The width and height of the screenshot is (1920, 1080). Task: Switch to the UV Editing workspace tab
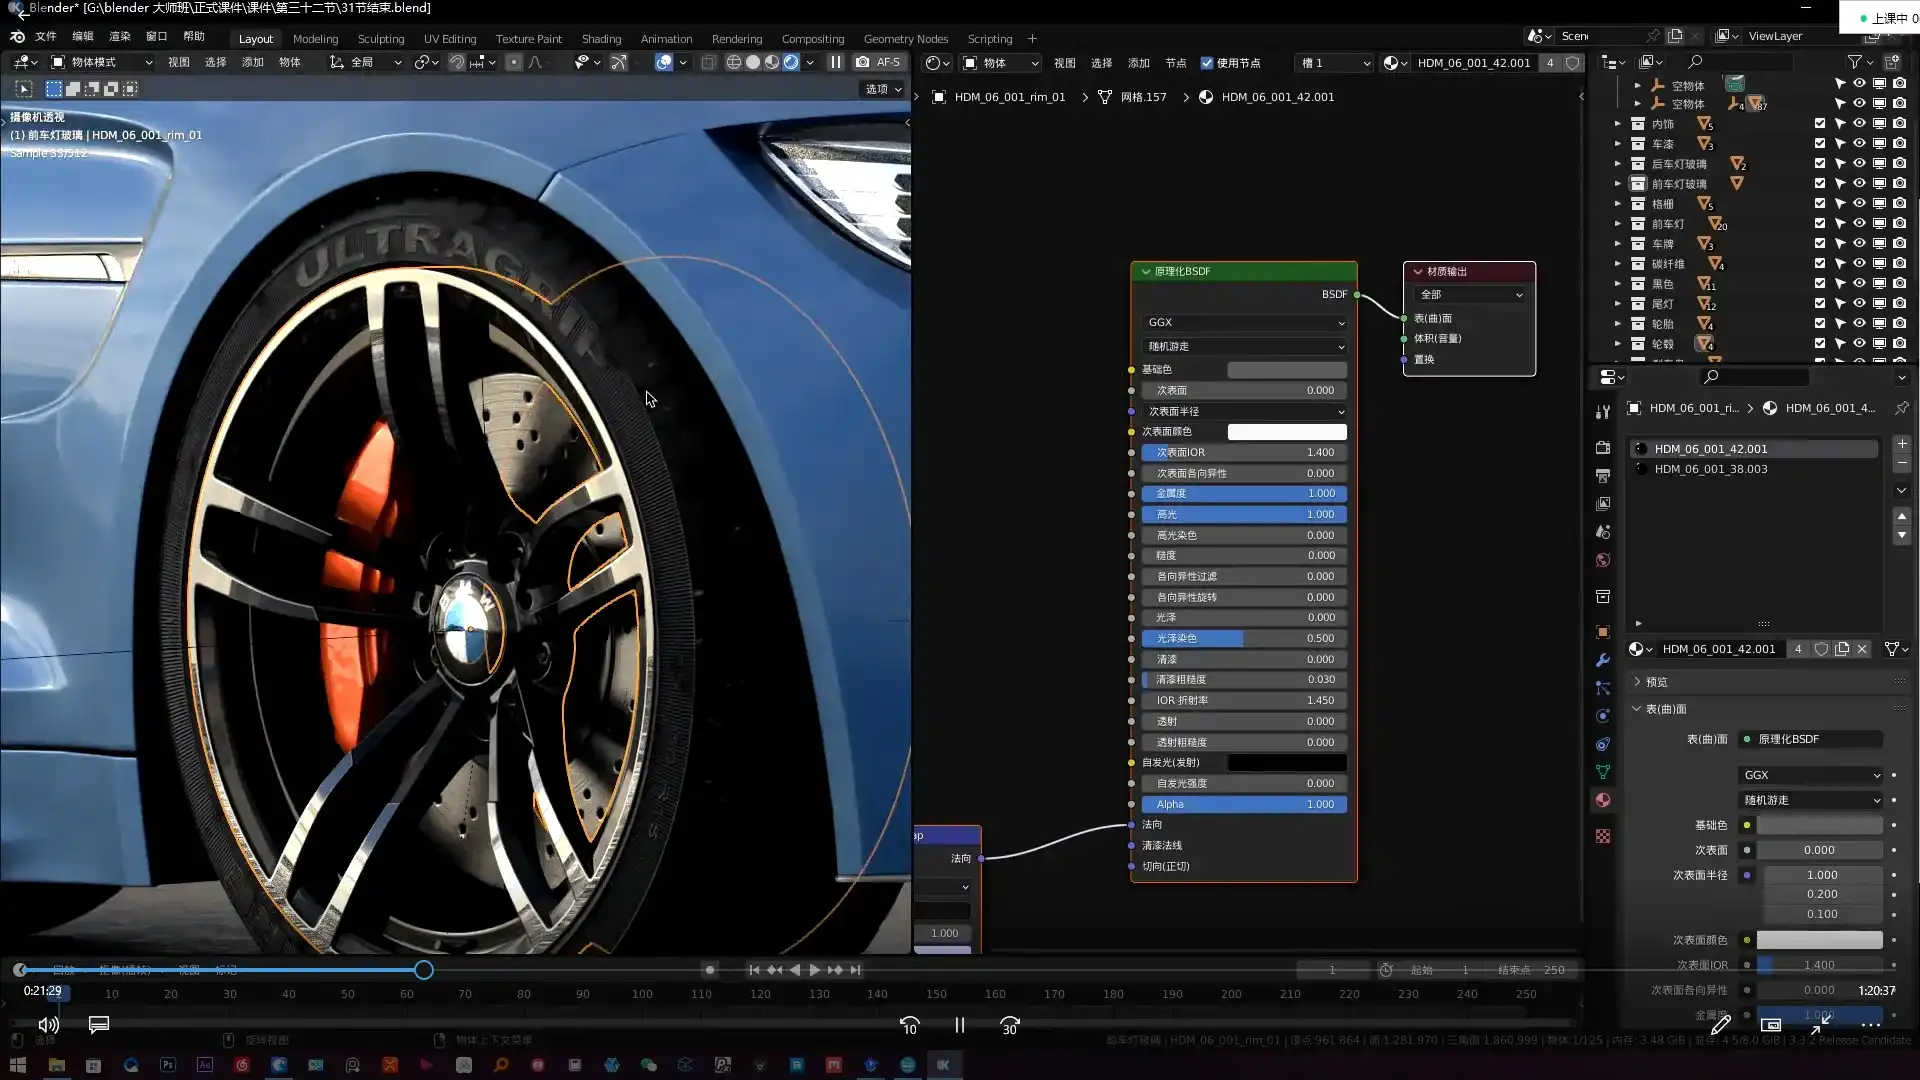click(450, 39)
